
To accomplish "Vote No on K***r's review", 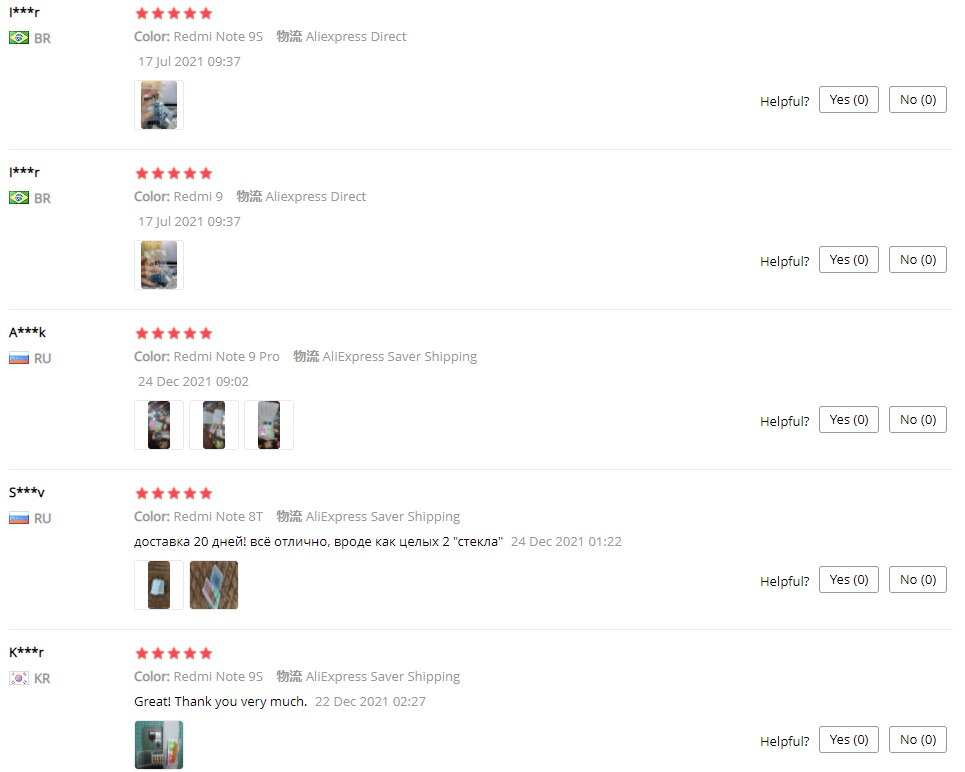I will (x=918, y=740).
